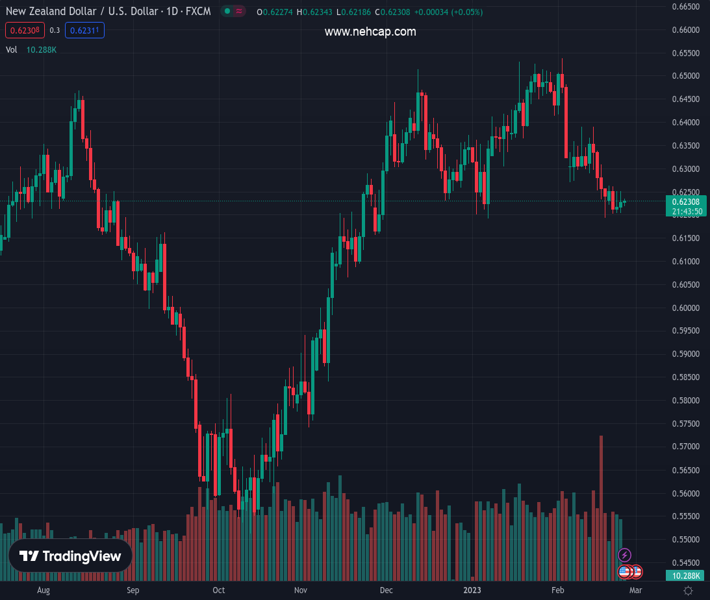Click the 0.3 spread value

55,30
